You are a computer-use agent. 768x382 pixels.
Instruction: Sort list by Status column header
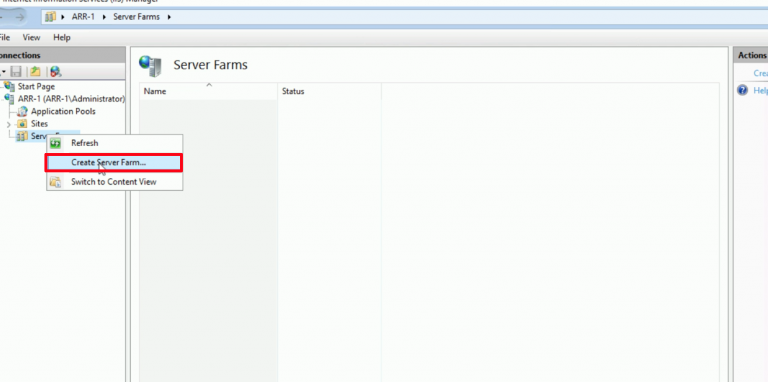[330, 92]
